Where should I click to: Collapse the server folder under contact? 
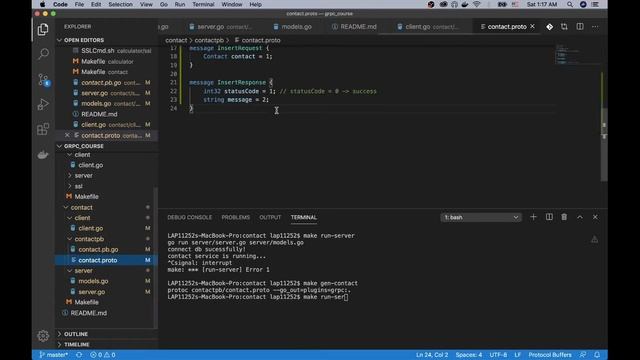(x=83, y=271)
